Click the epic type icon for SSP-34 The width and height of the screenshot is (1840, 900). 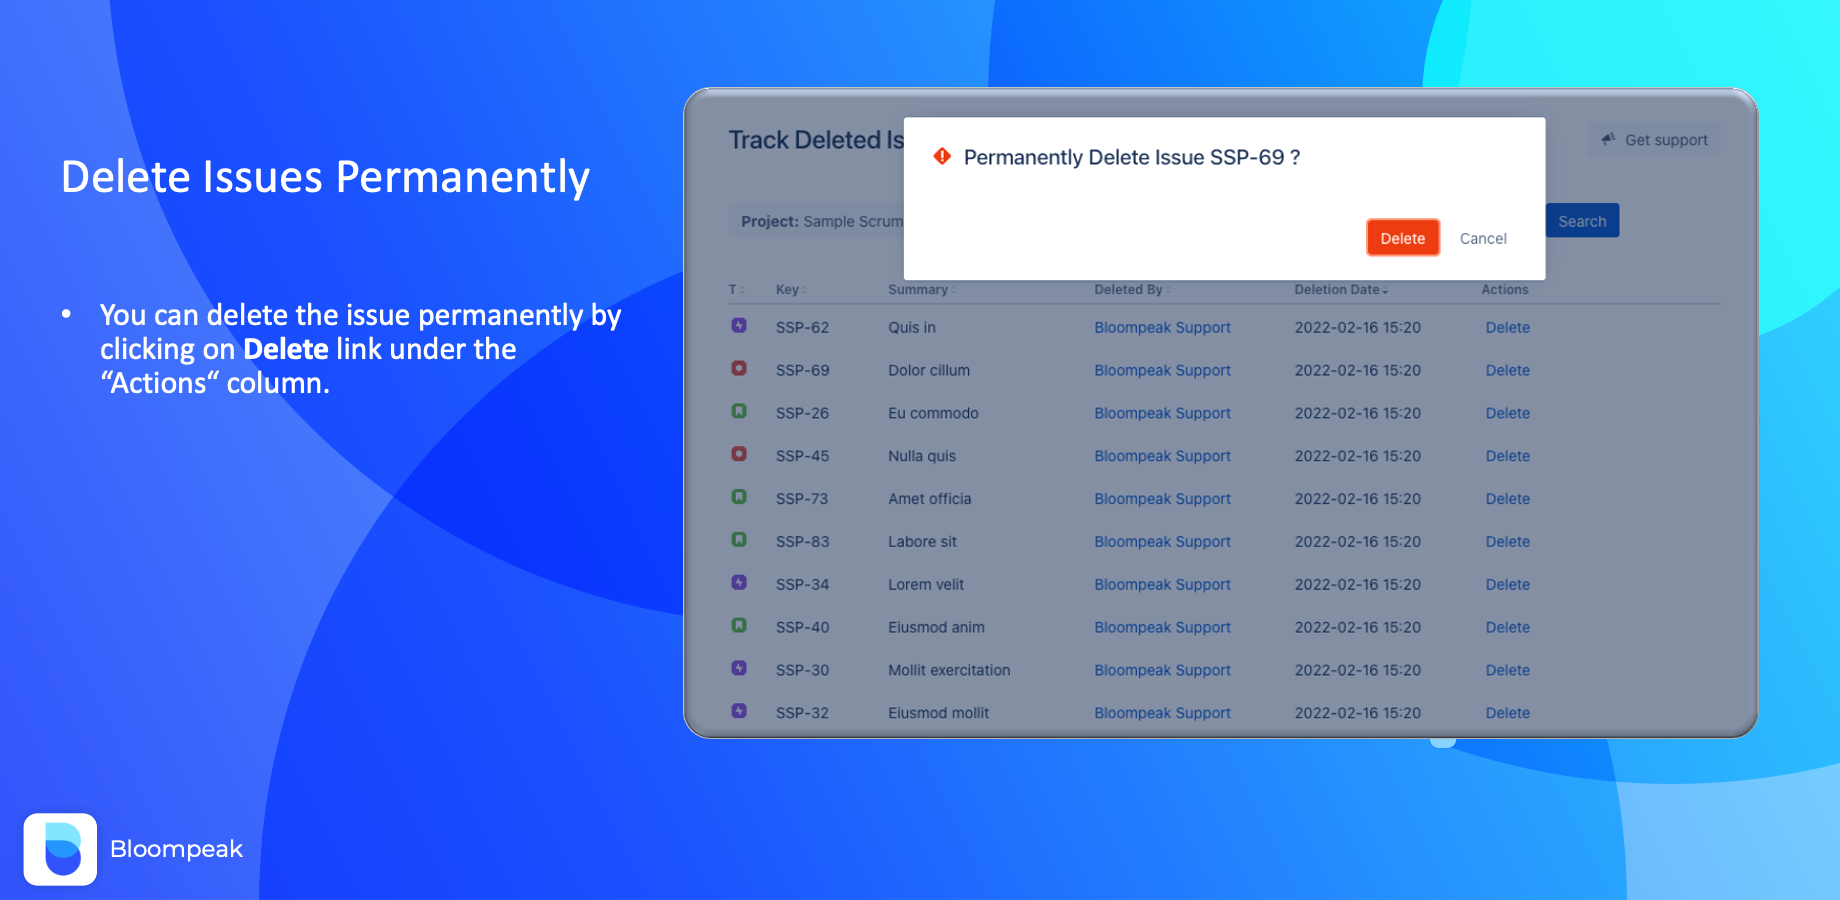tap(739, 582)
